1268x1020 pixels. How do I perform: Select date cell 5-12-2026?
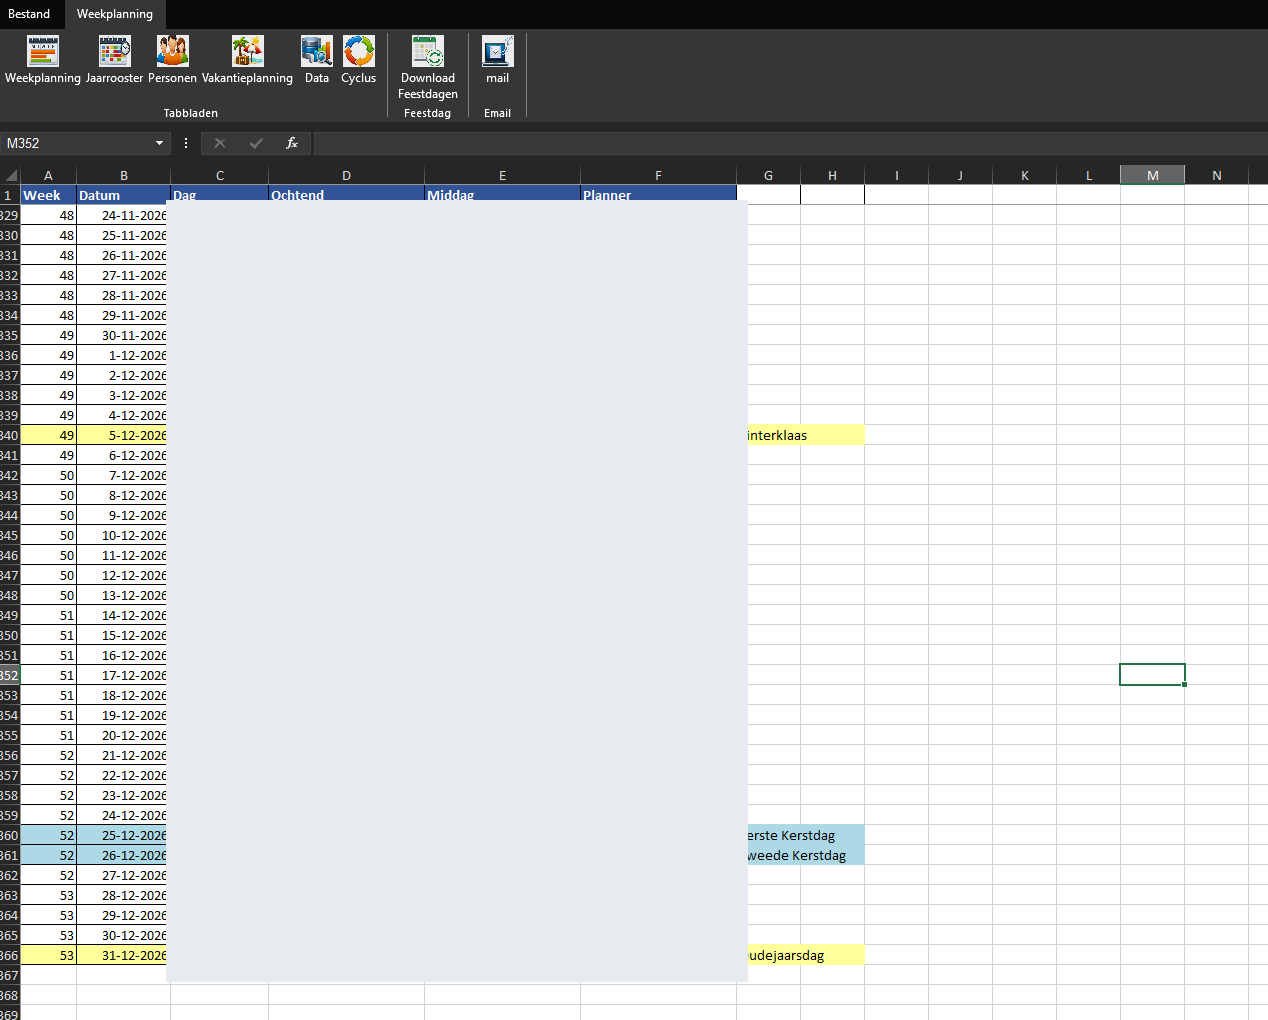pos(123,435)
